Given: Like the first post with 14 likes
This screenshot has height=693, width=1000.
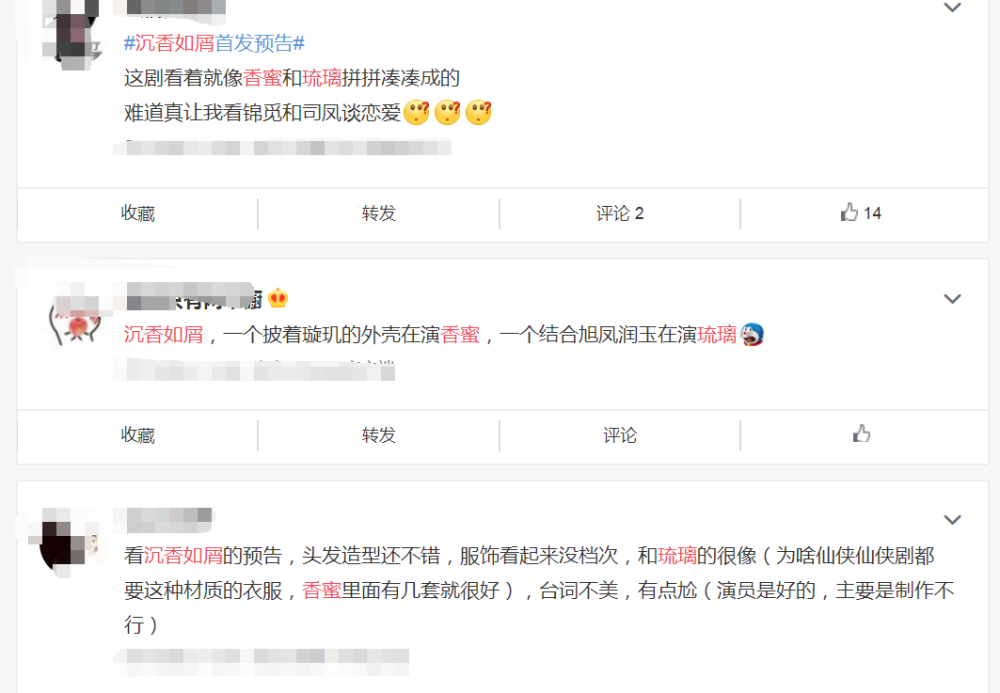Looking at the screenshot, I should click(x=860, y=213).
